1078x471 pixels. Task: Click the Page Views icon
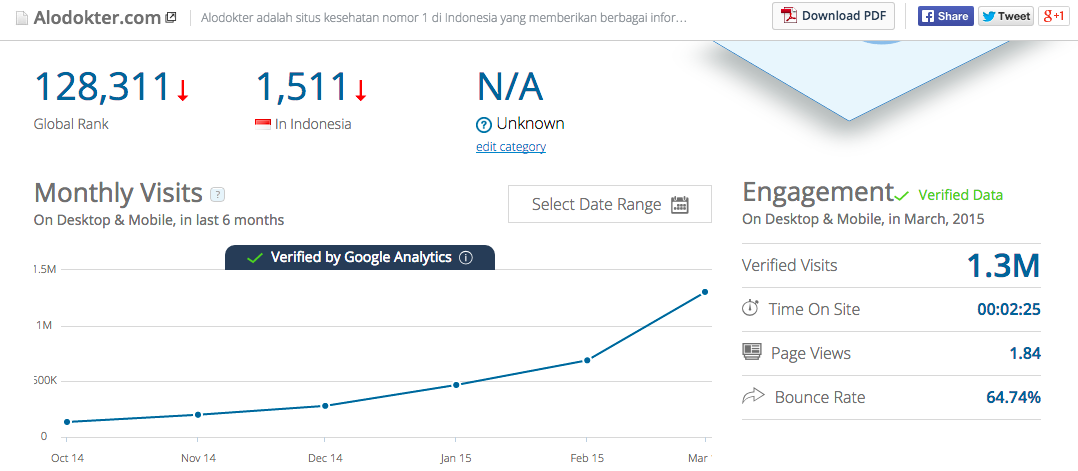752,352
